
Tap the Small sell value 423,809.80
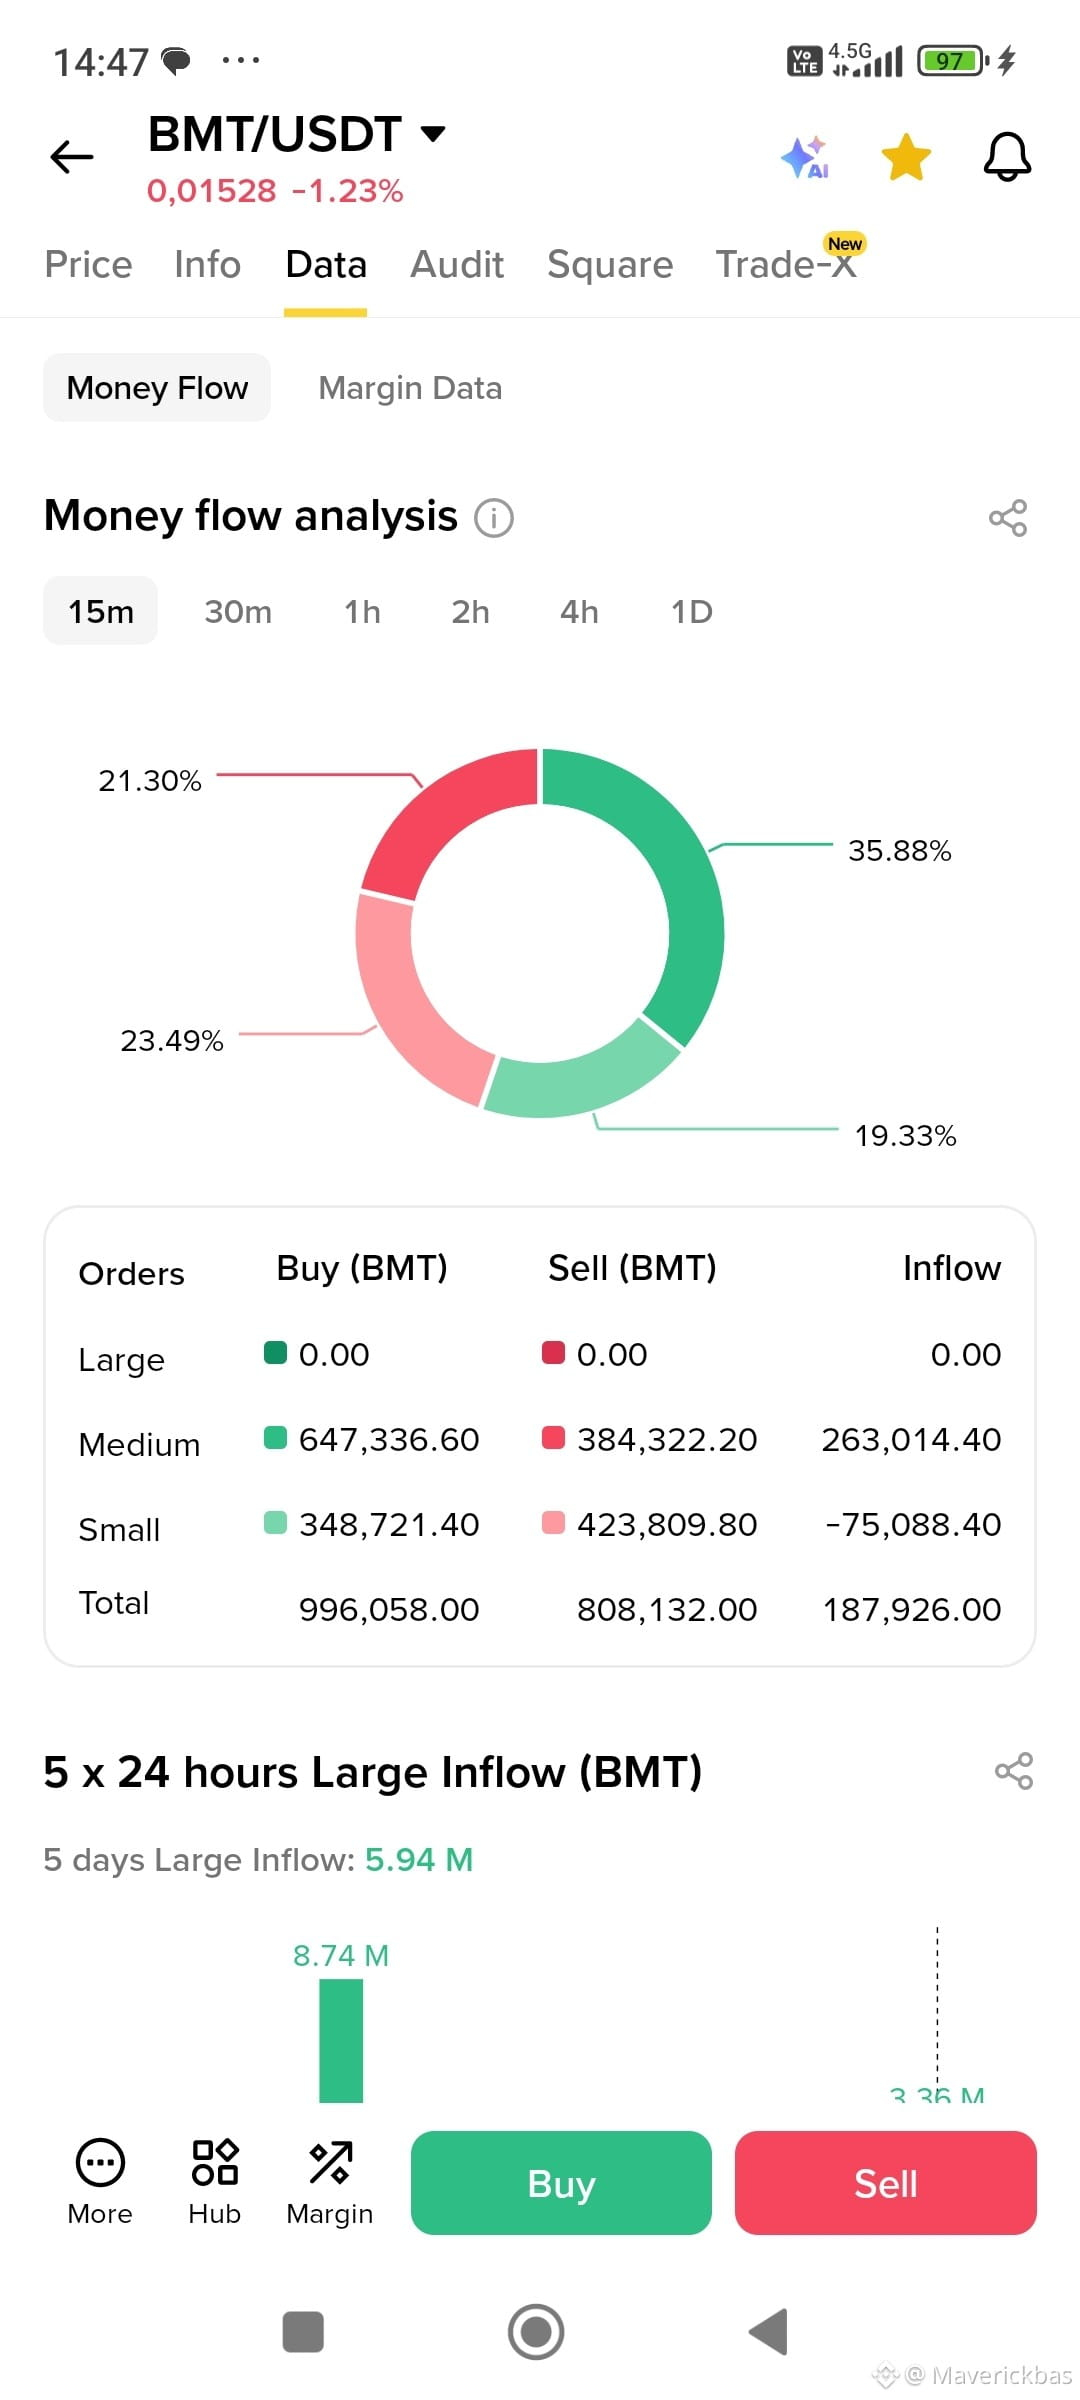click(x=667, y=1524)
